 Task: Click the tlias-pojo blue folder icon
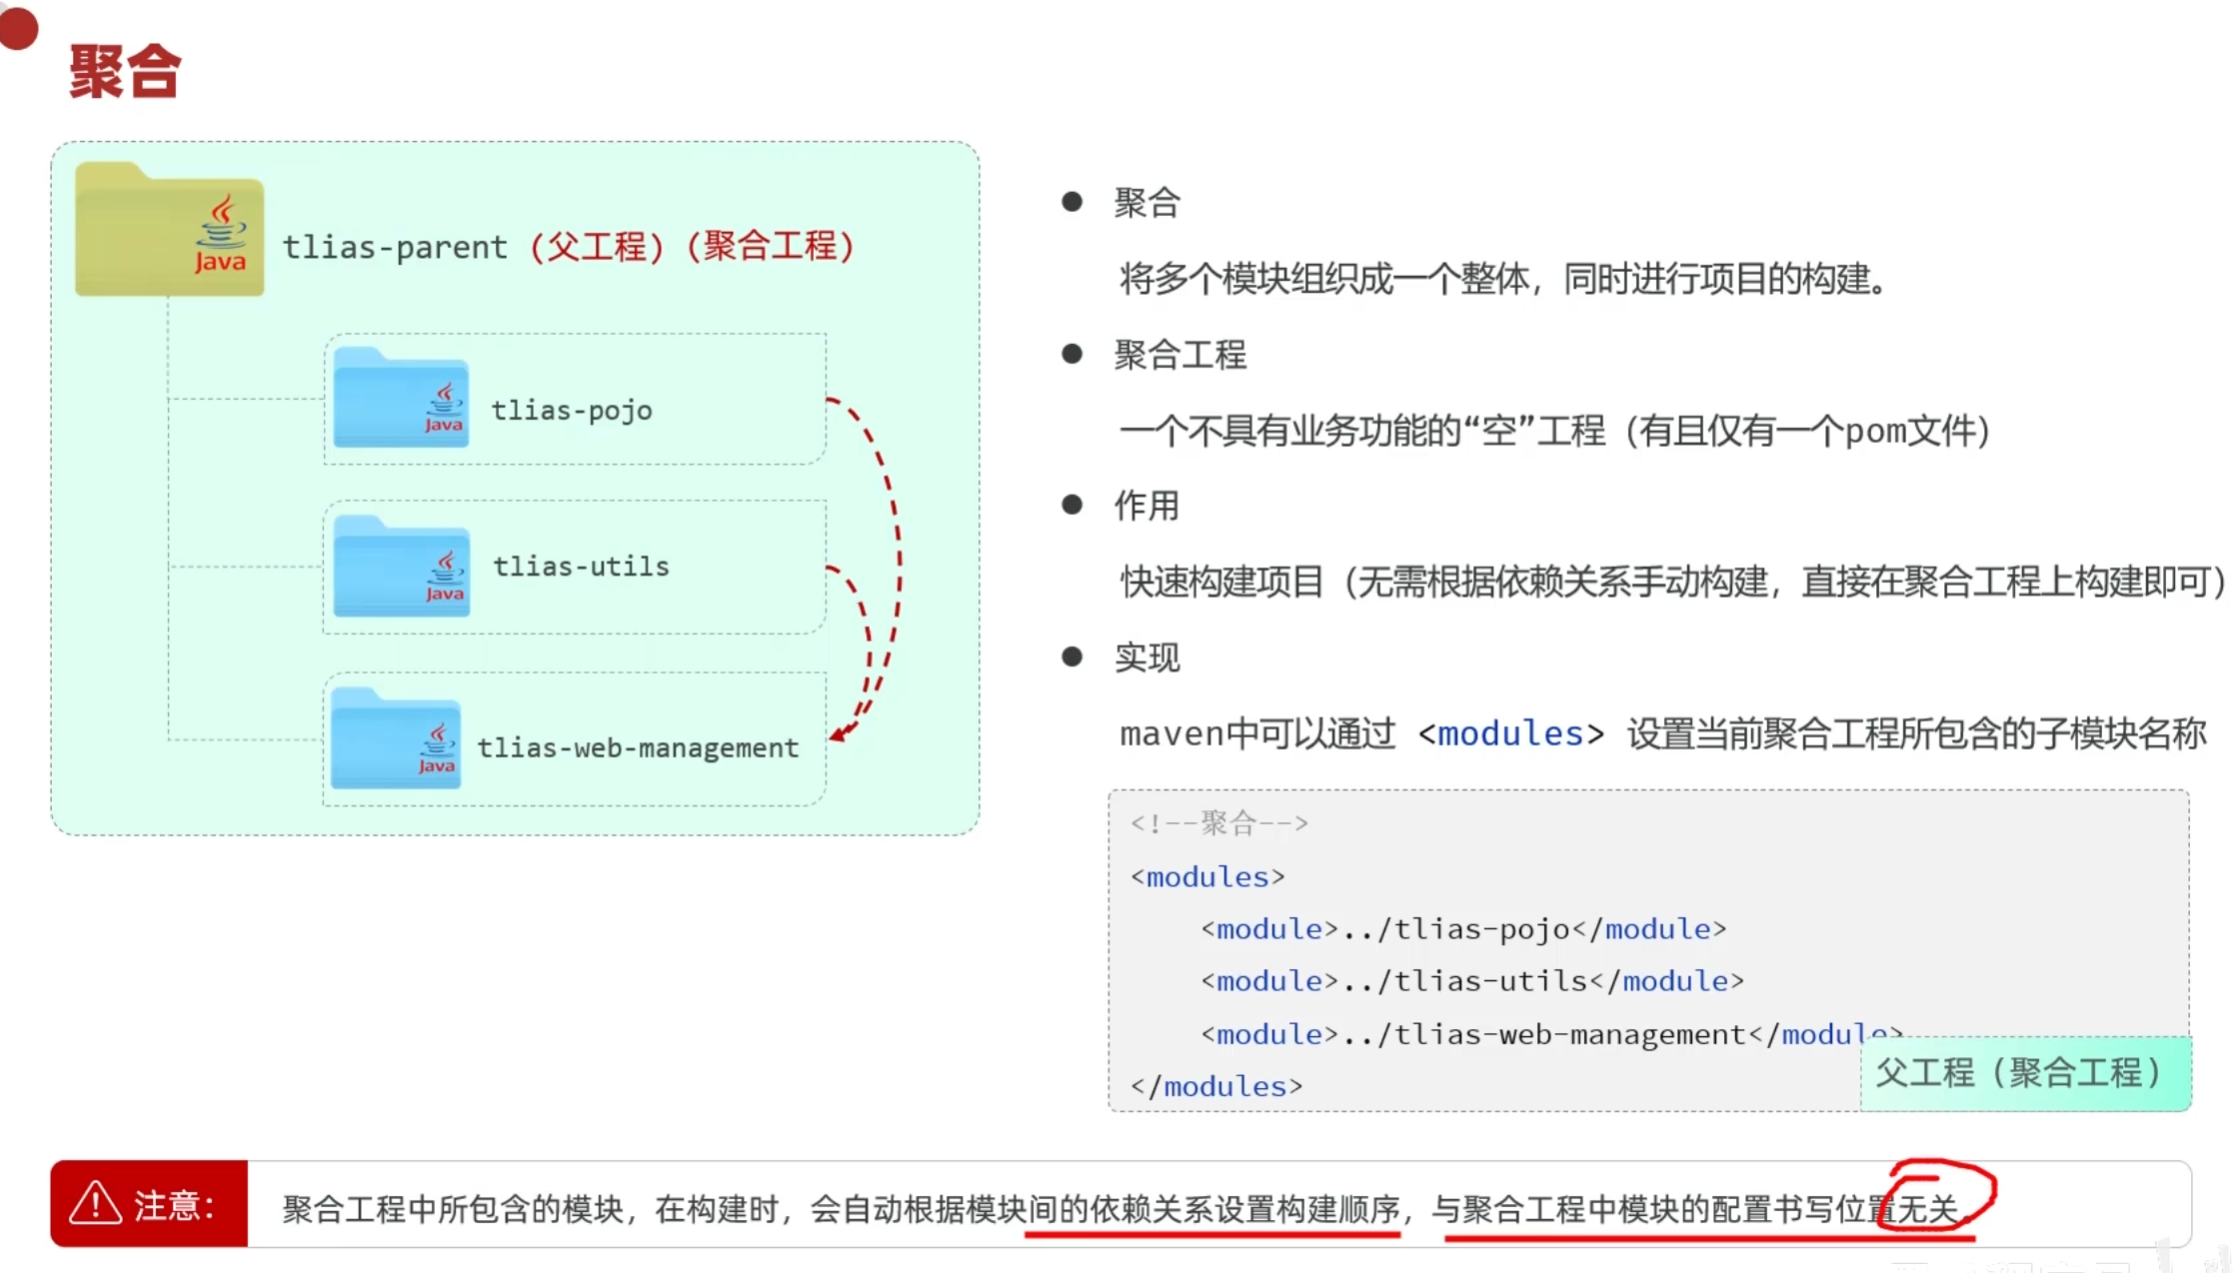(400, 399)
